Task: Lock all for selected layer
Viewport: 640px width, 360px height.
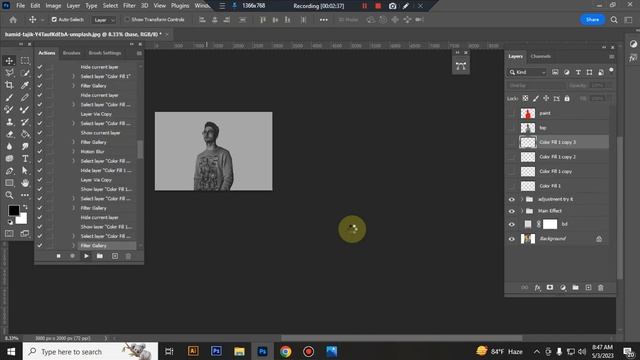Action: (x=567, y=99)
